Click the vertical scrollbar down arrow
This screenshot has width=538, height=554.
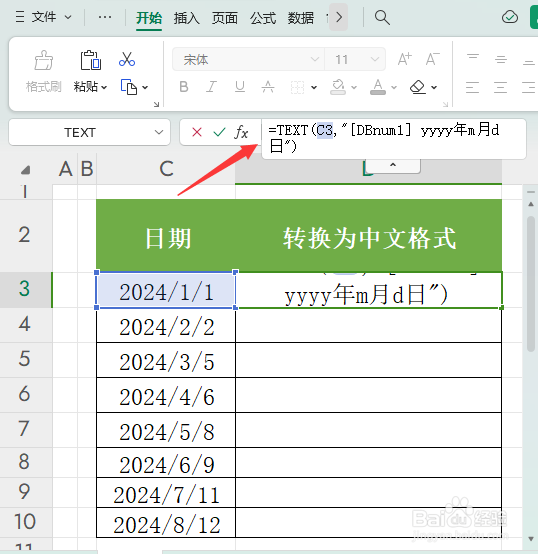coord(531,539)
